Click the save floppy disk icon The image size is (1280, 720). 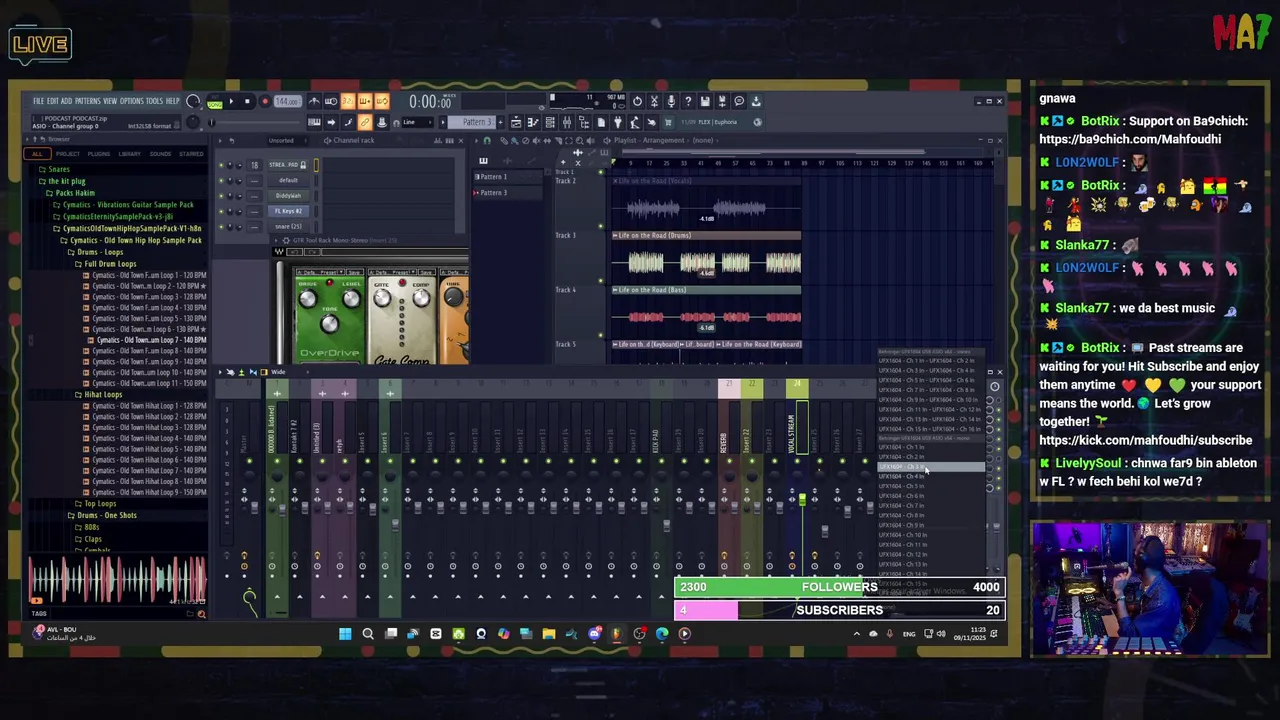tap(705, 101)
